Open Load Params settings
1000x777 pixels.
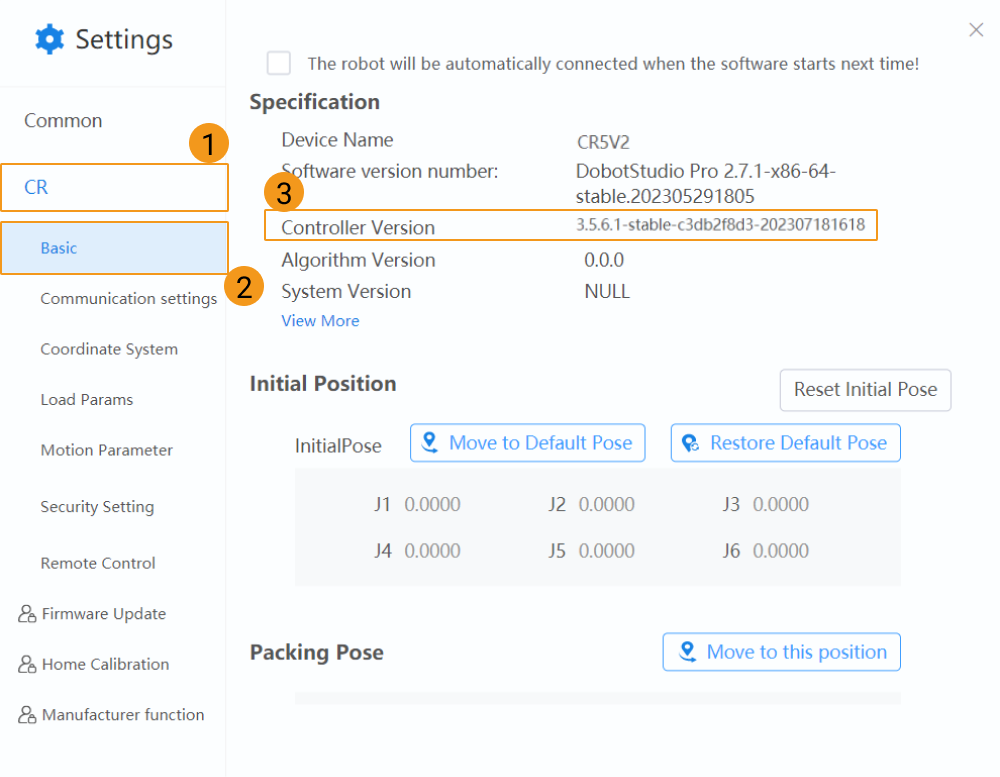87,400
